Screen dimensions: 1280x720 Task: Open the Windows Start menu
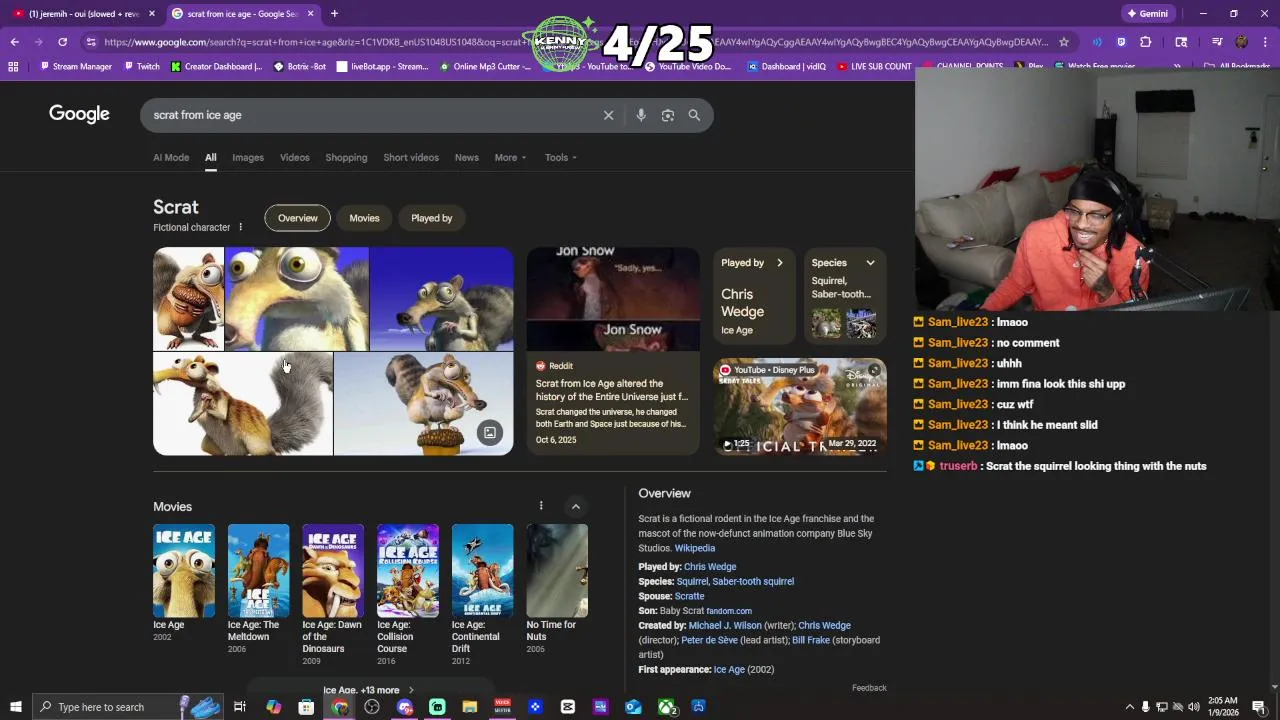pos(15,707)
